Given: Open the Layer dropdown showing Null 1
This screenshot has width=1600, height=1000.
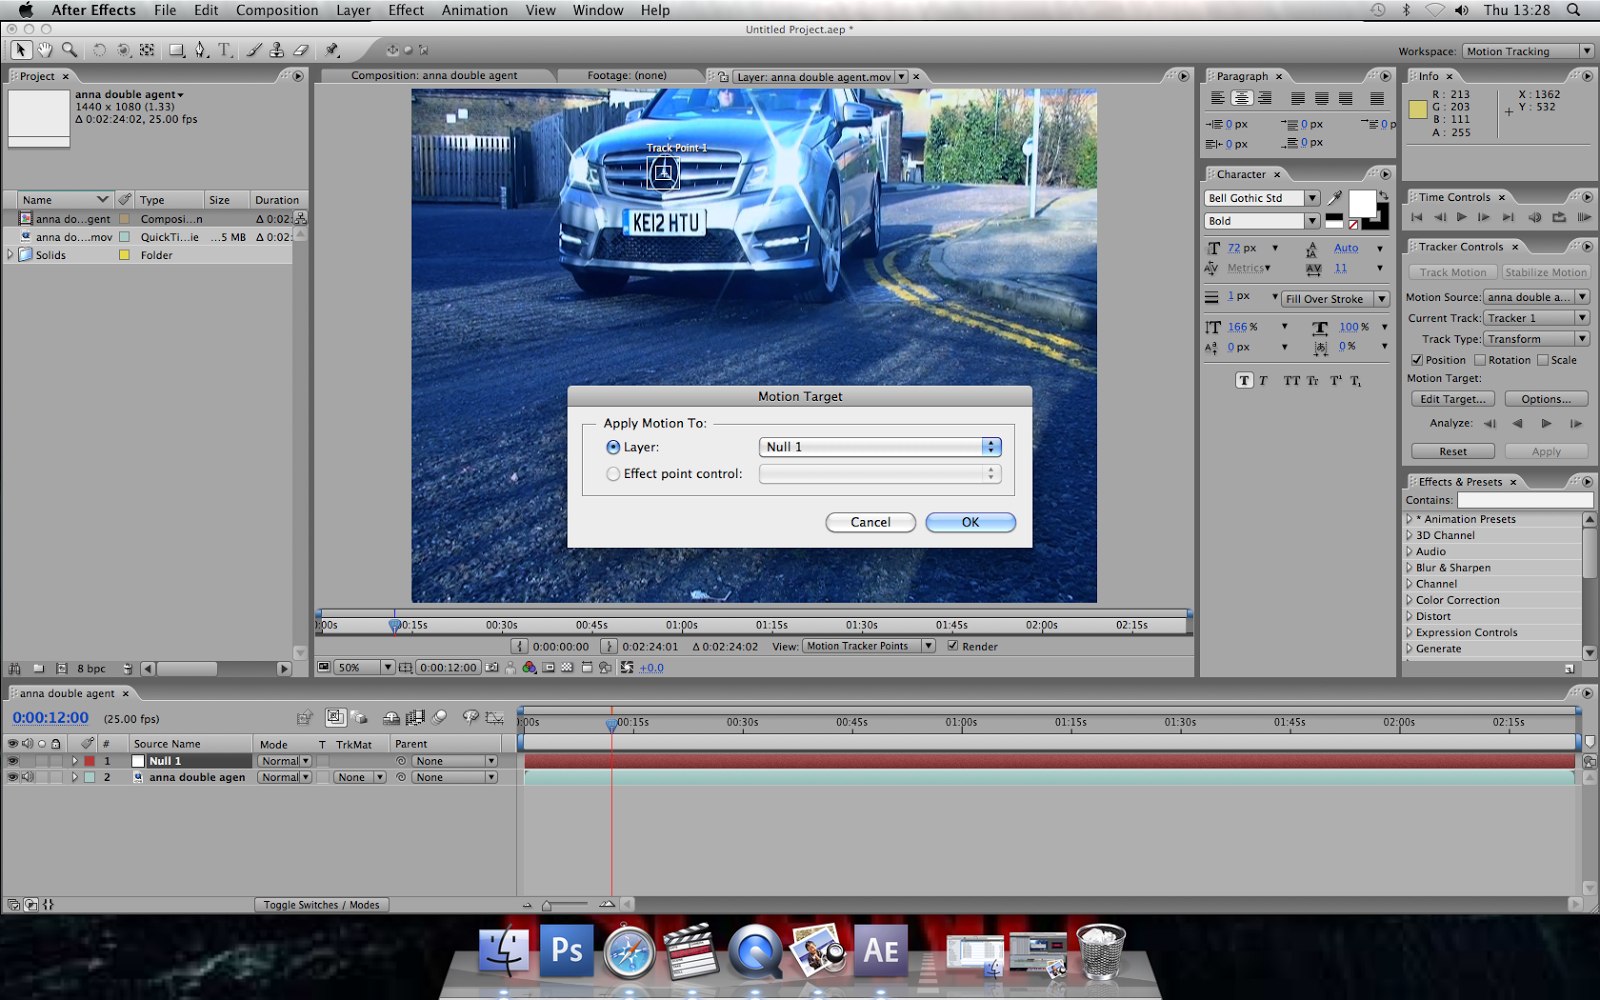Looking at the screenshot, I should (880, 447).
